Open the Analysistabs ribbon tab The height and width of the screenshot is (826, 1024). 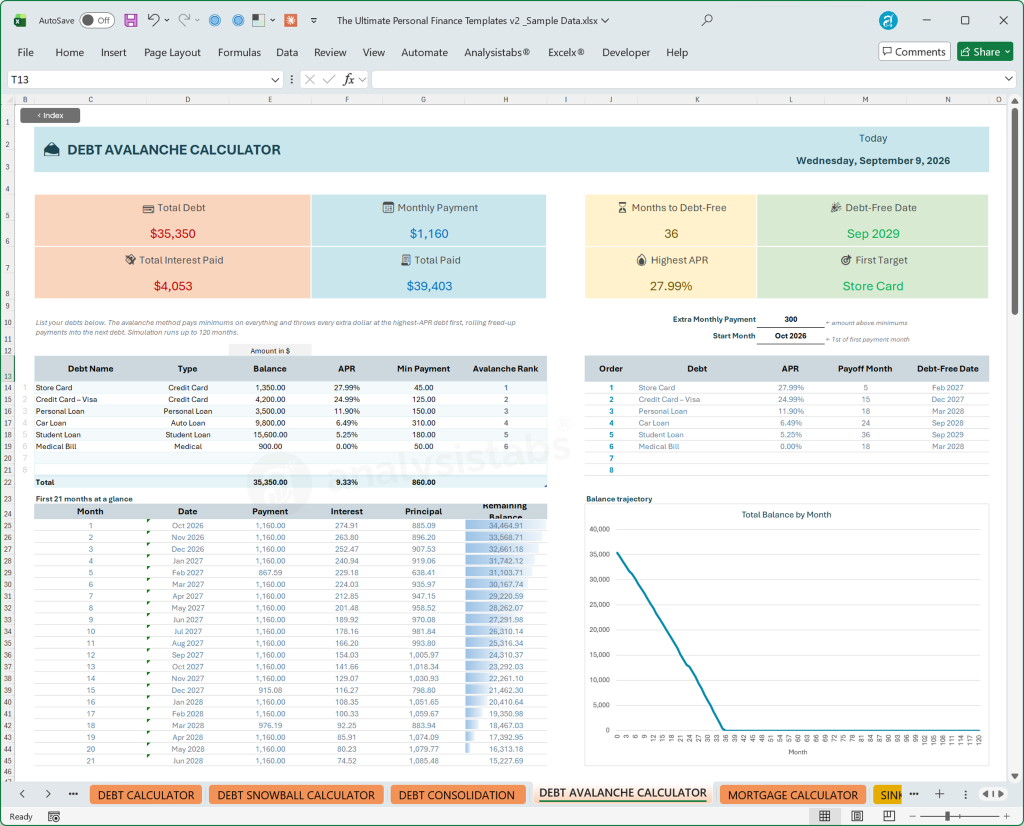(x=497, y=52)
